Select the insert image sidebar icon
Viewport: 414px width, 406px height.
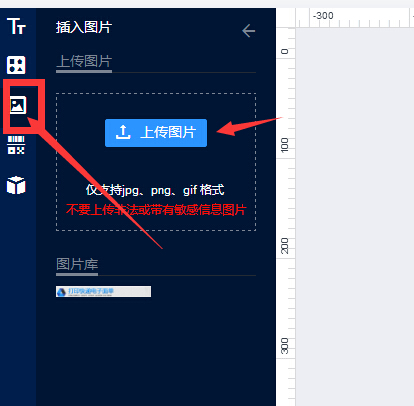pos(18,105)
